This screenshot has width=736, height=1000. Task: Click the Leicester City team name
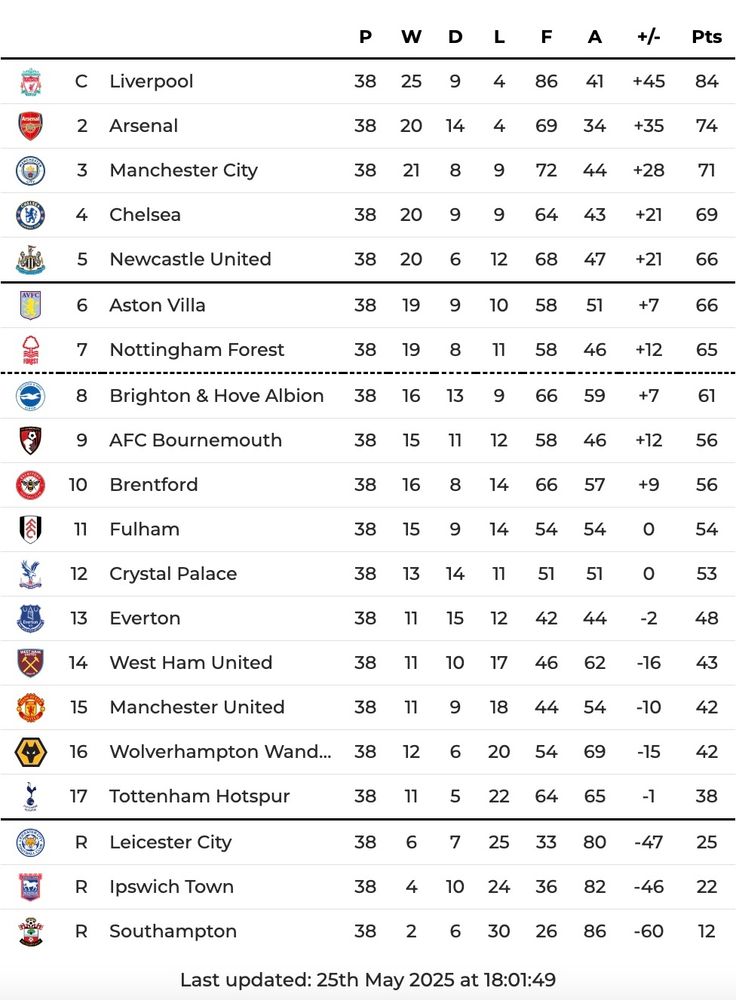(170, 842)
